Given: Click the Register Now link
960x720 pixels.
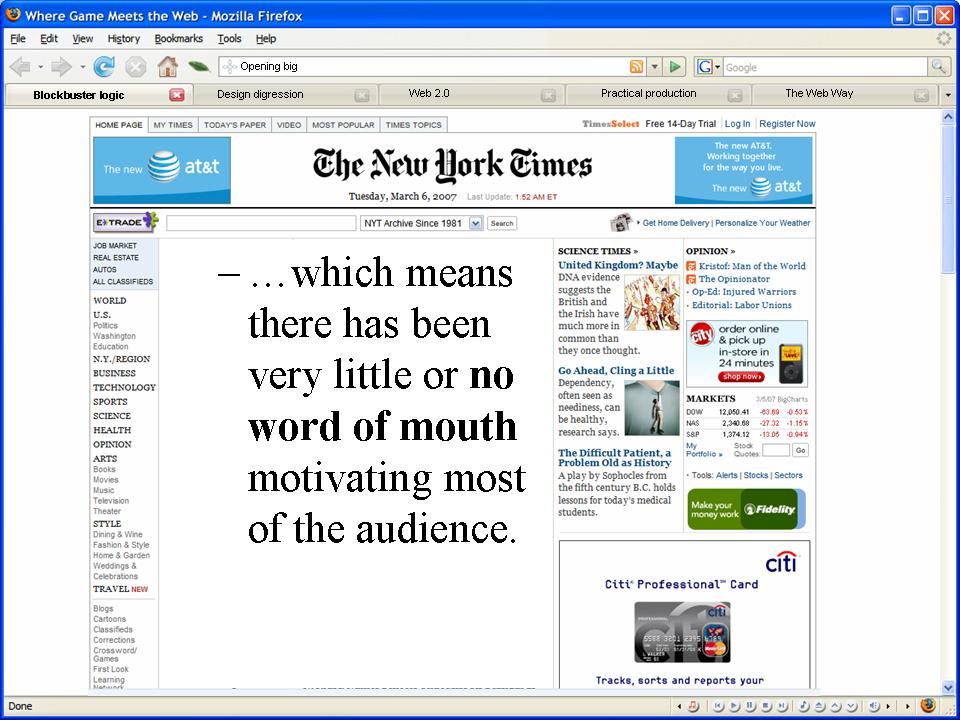Looking at the screenshot, I should pos(787,124).
